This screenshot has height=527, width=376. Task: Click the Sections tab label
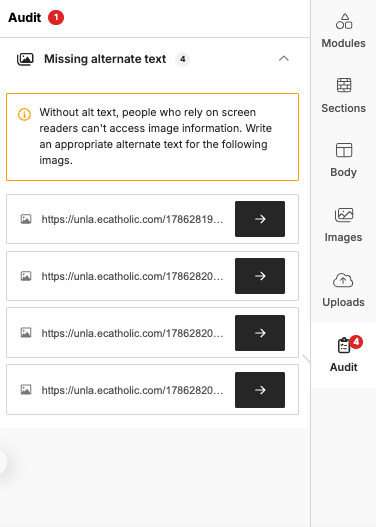(343, 108)
